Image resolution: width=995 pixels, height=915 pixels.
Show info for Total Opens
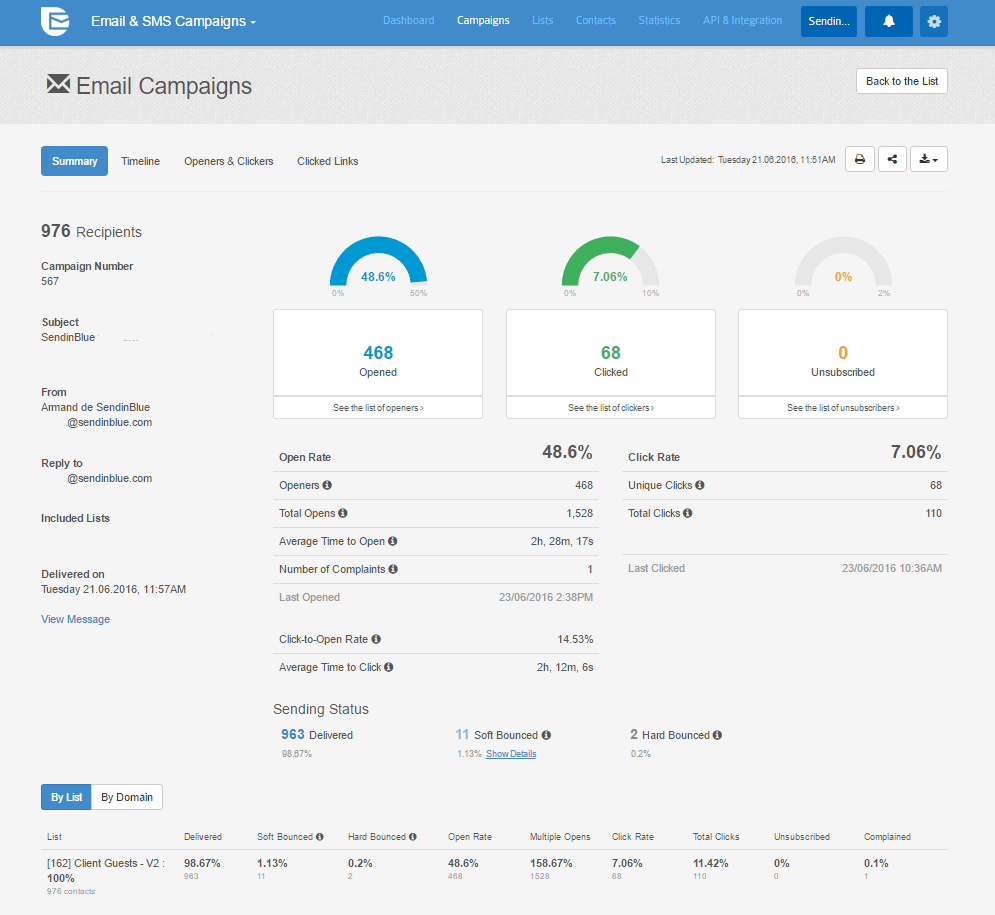343,513
